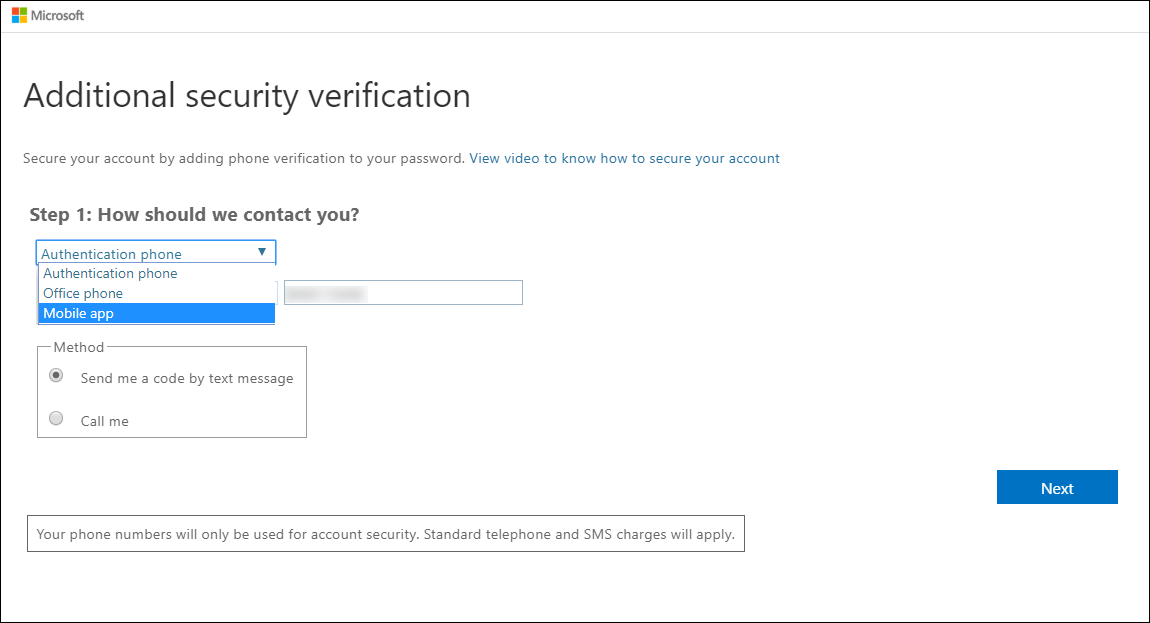
Task: Click the 'Send me a code by text message' label text
Action: (x=187, y=378)
